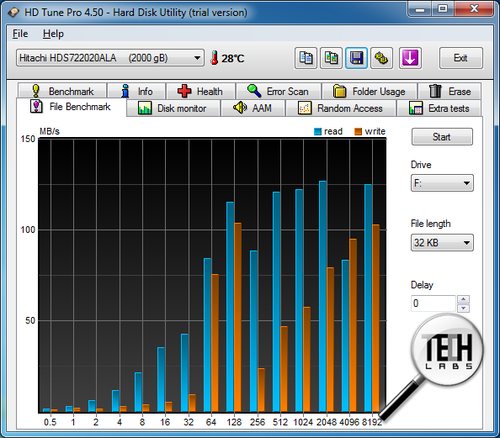500x438 pixels.
Task: Open the options gears icon
Action: pyautogui.click(x=382, y=58)
